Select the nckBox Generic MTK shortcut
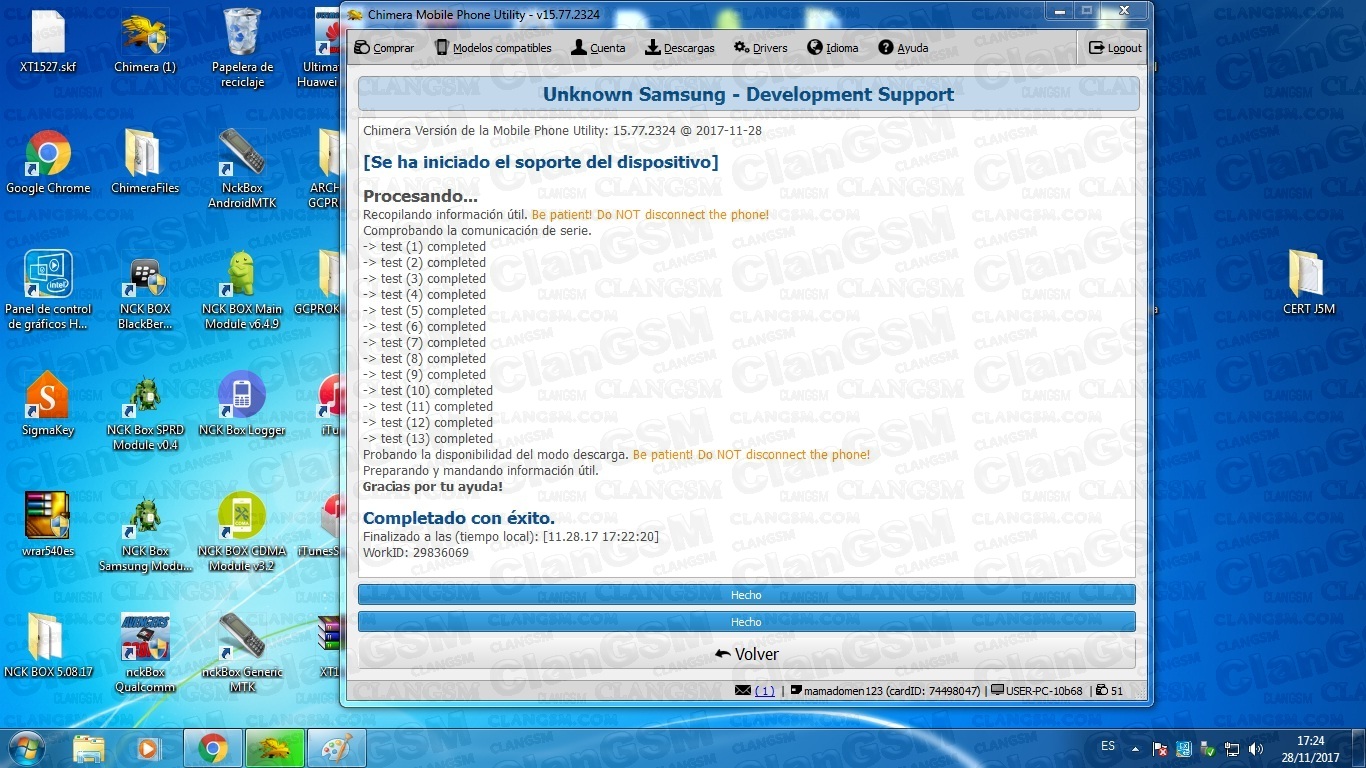Screen dimensions: 1366x768 point(242,653)
